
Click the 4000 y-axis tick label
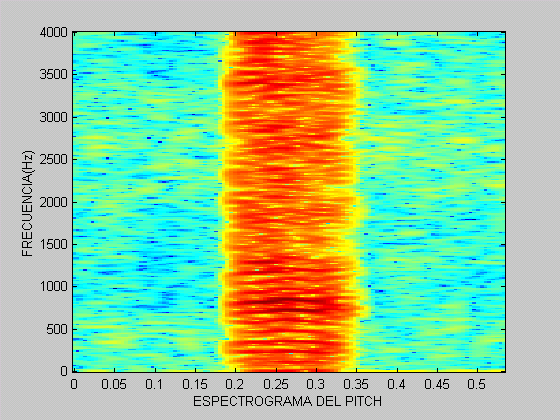point(54,33)
